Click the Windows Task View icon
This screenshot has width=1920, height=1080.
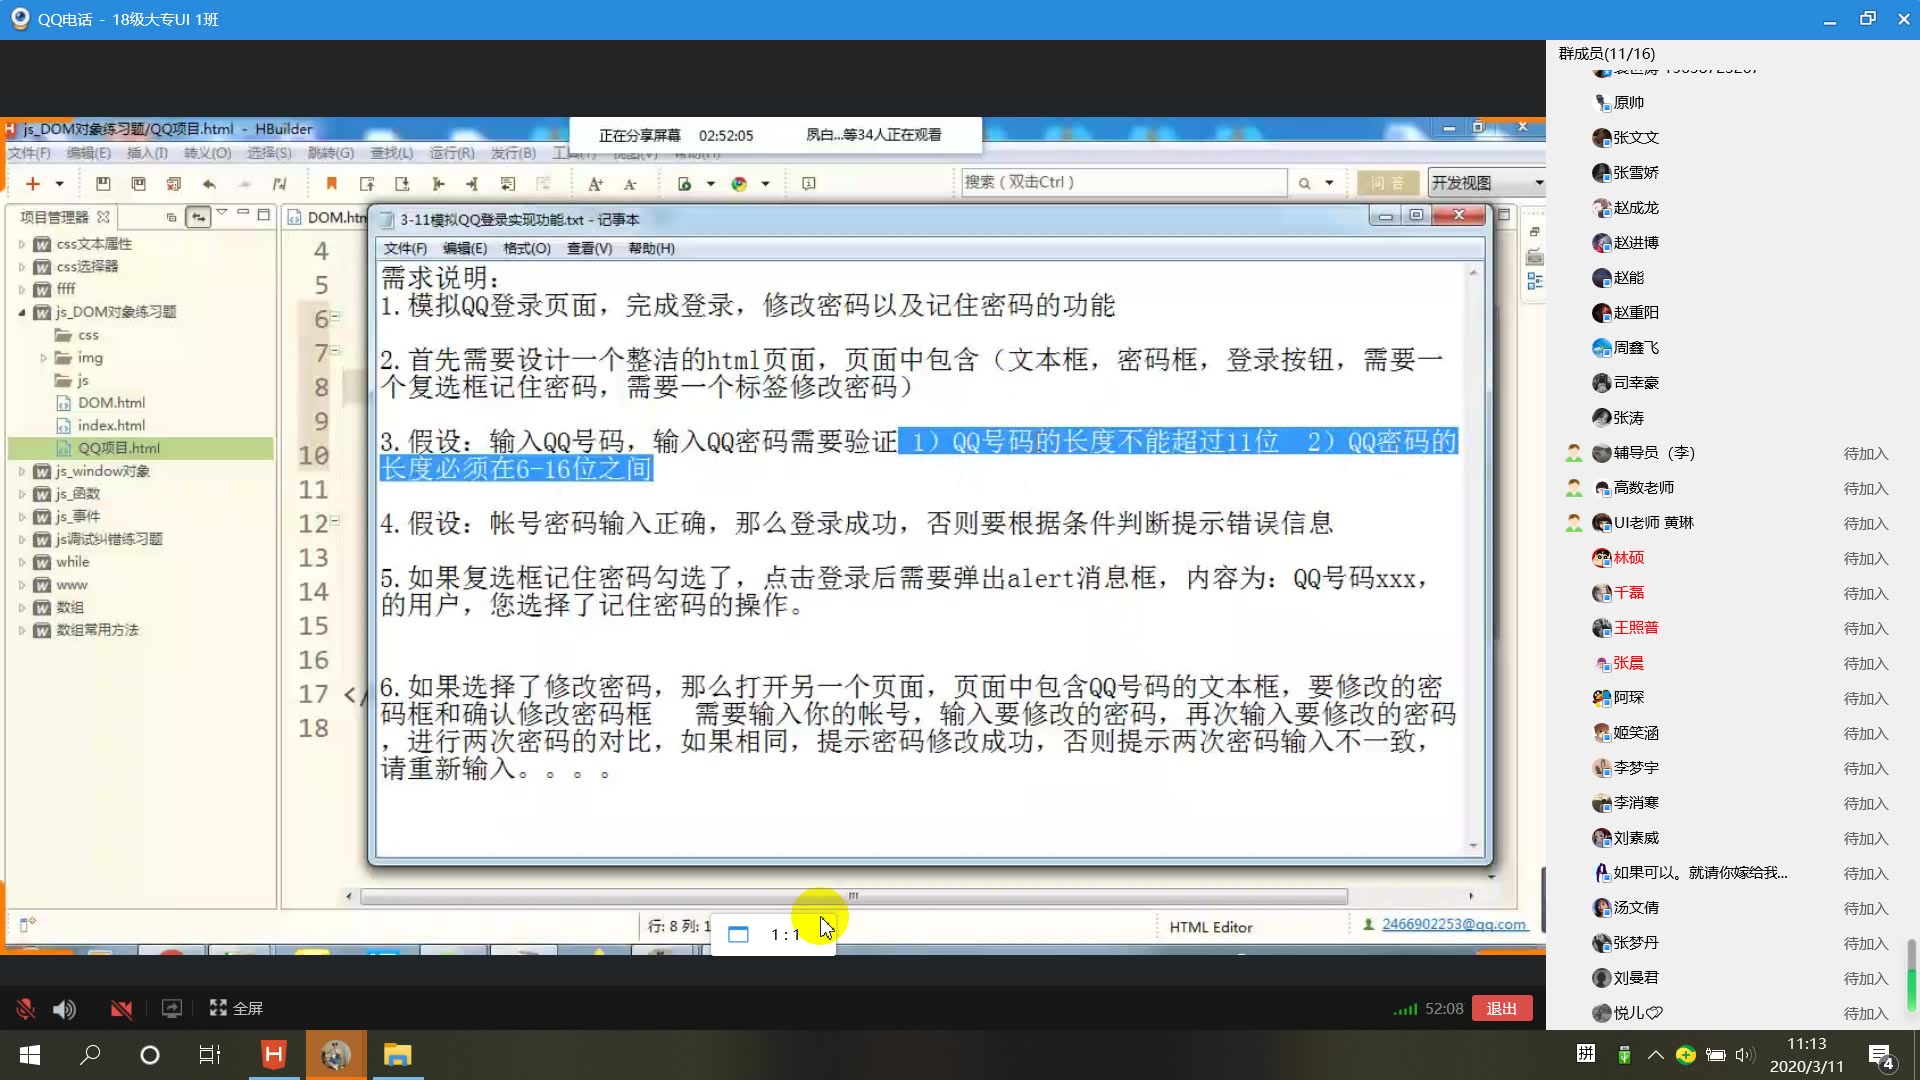click(209, 1055)
